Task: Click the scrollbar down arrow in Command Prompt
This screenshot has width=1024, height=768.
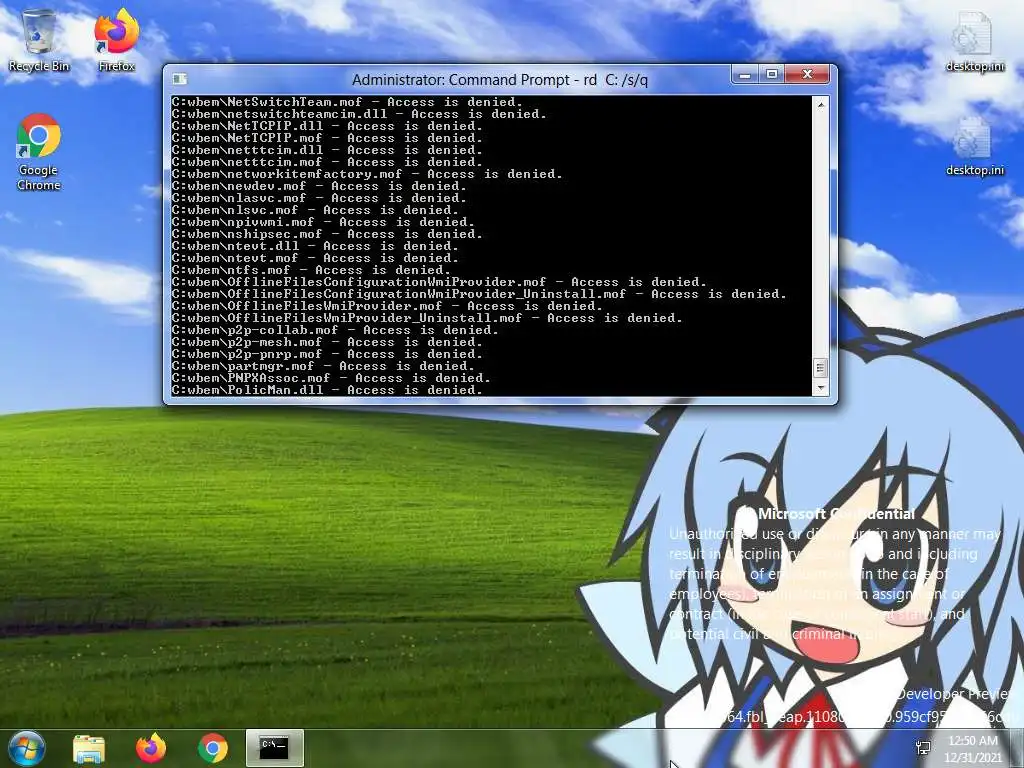Action: (x=821, y=388)
